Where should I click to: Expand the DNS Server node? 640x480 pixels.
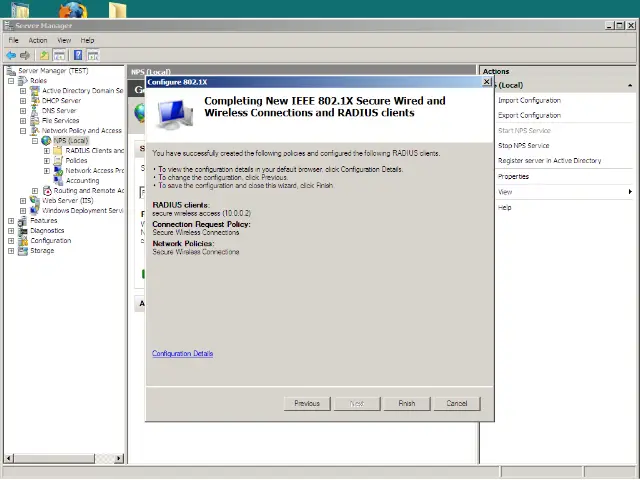click(x=23, y=111)
